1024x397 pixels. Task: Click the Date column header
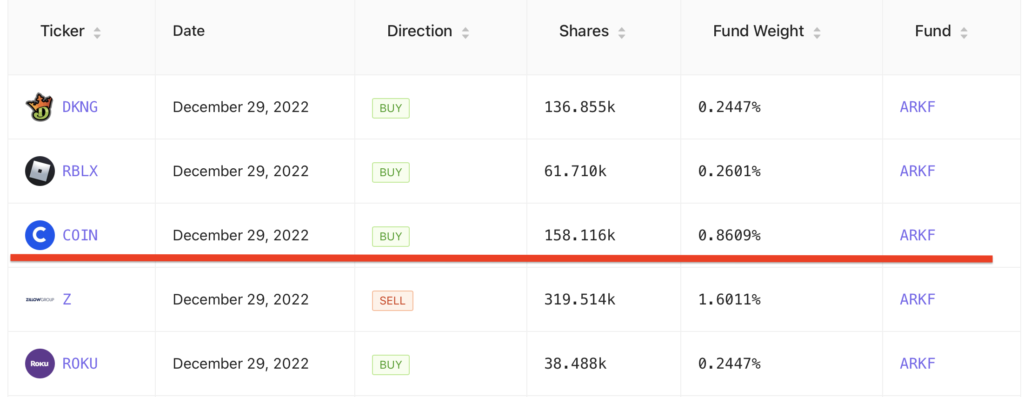click(189, 31)
